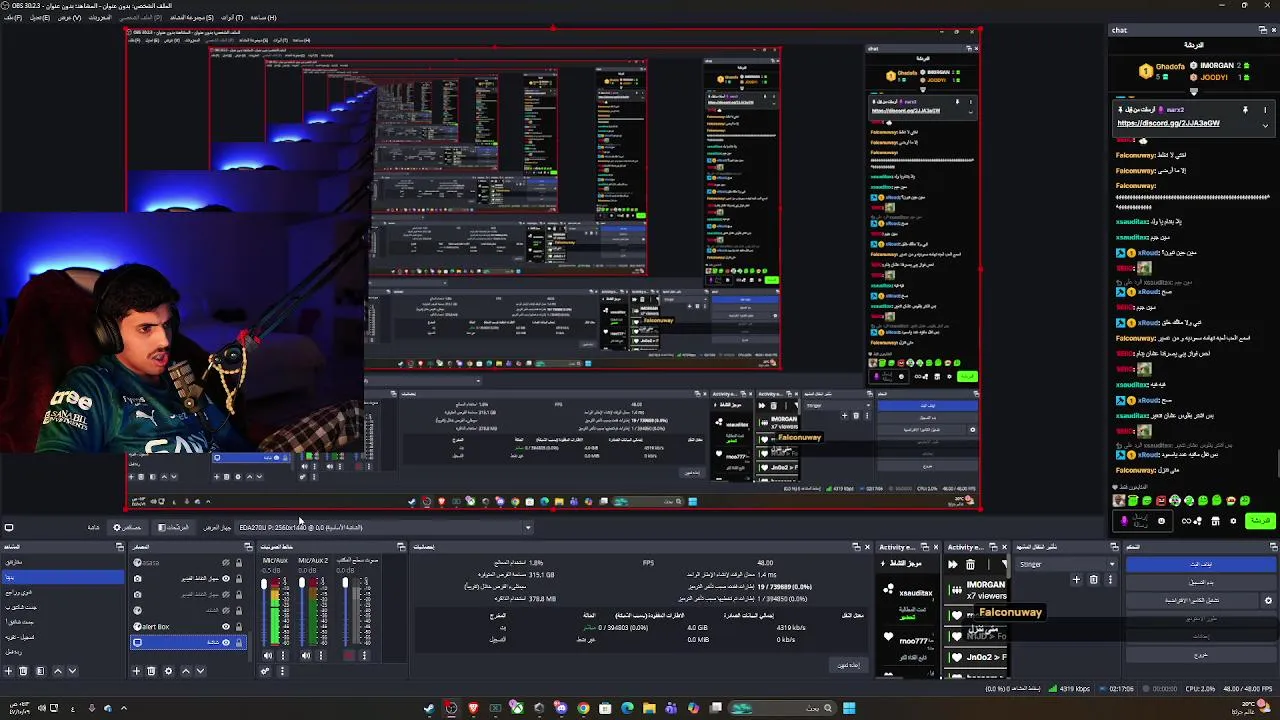Expand the pinned message chevron in chat
The width and height of the screenshot is (1280, 720).
coord(1265,125)
